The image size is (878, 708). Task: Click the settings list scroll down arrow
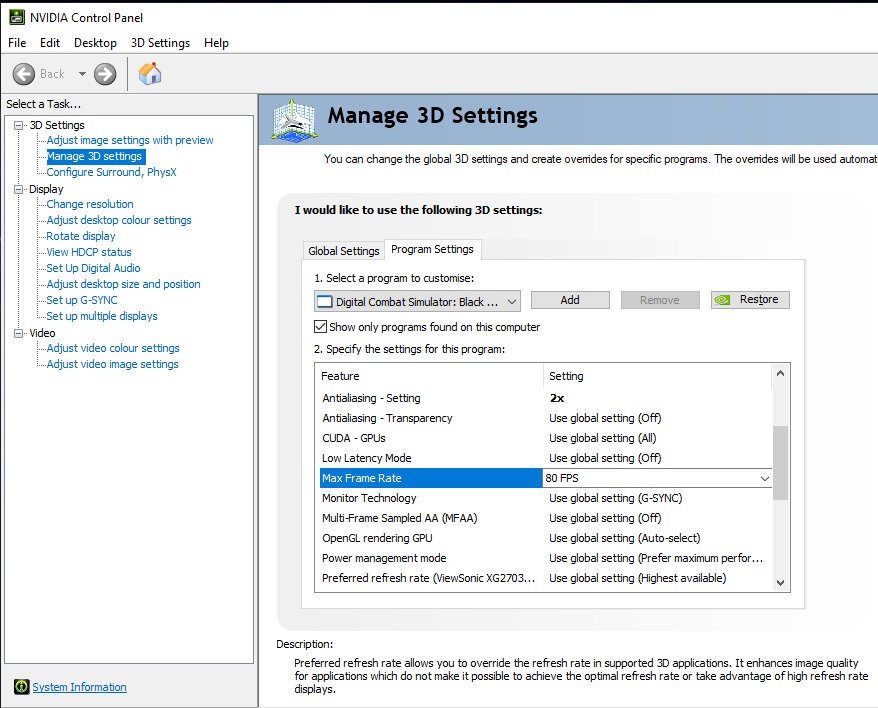pyautogui.click(x=781, y=583)
